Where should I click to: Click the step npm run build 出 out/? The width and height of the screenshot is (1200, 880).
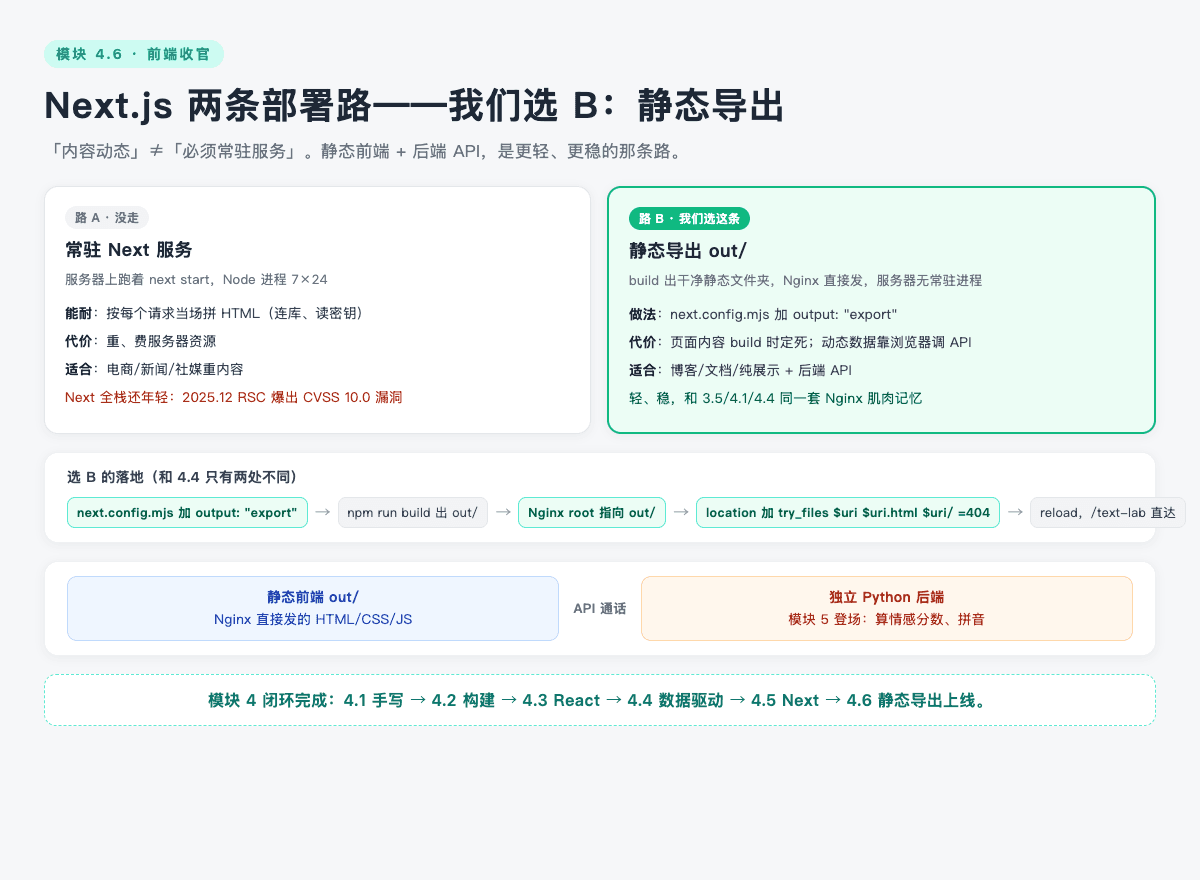pos(412,513)
